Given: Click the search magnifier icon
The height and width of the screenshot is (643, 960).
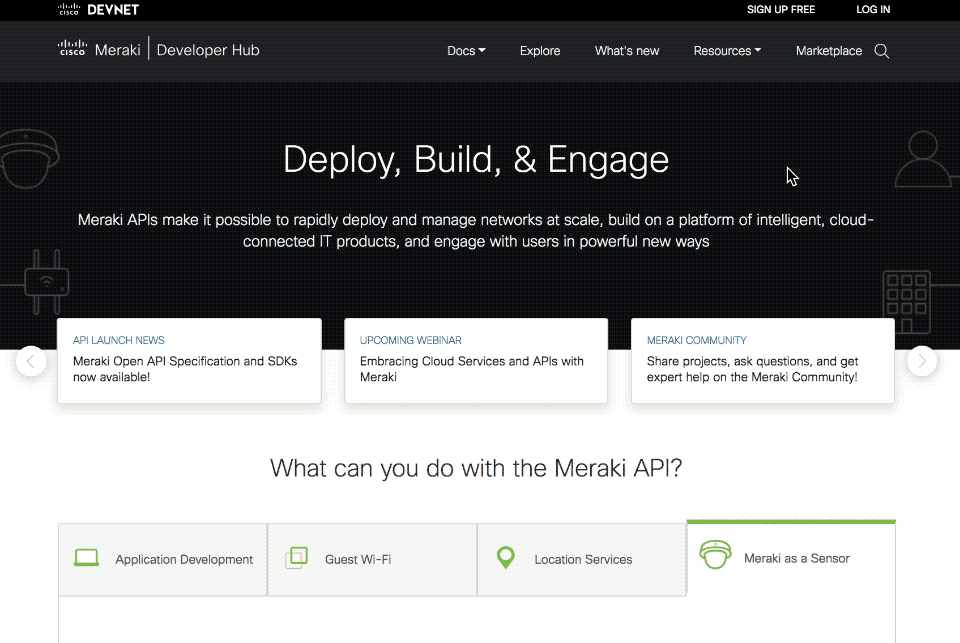Looking at the screenshot, I should (882, 51).
